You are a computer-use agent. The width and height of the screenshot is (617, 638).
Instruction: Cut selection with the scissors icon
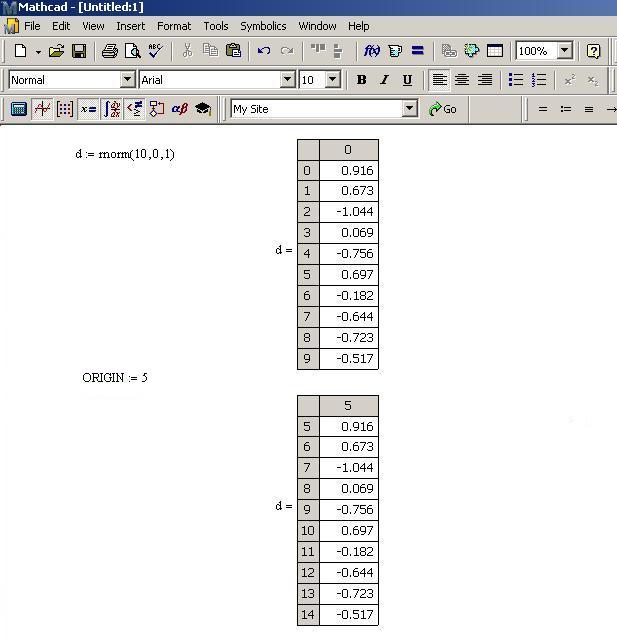point(187,50)
